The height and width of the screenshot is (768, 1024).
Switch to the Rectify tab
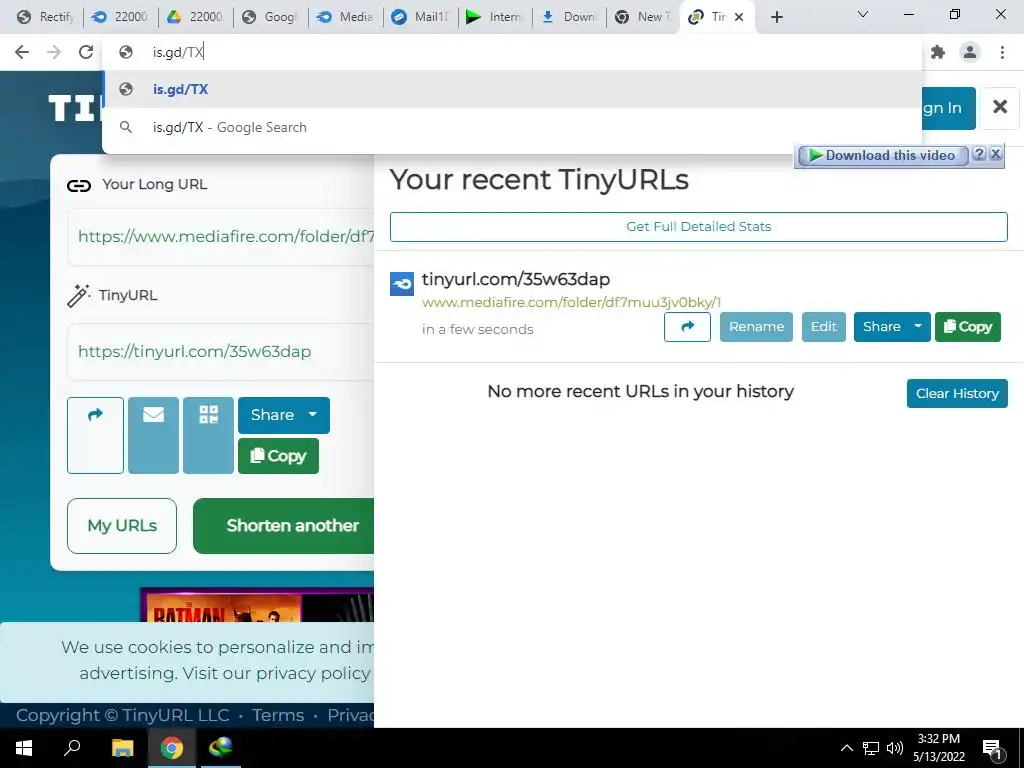click(46, 17)
